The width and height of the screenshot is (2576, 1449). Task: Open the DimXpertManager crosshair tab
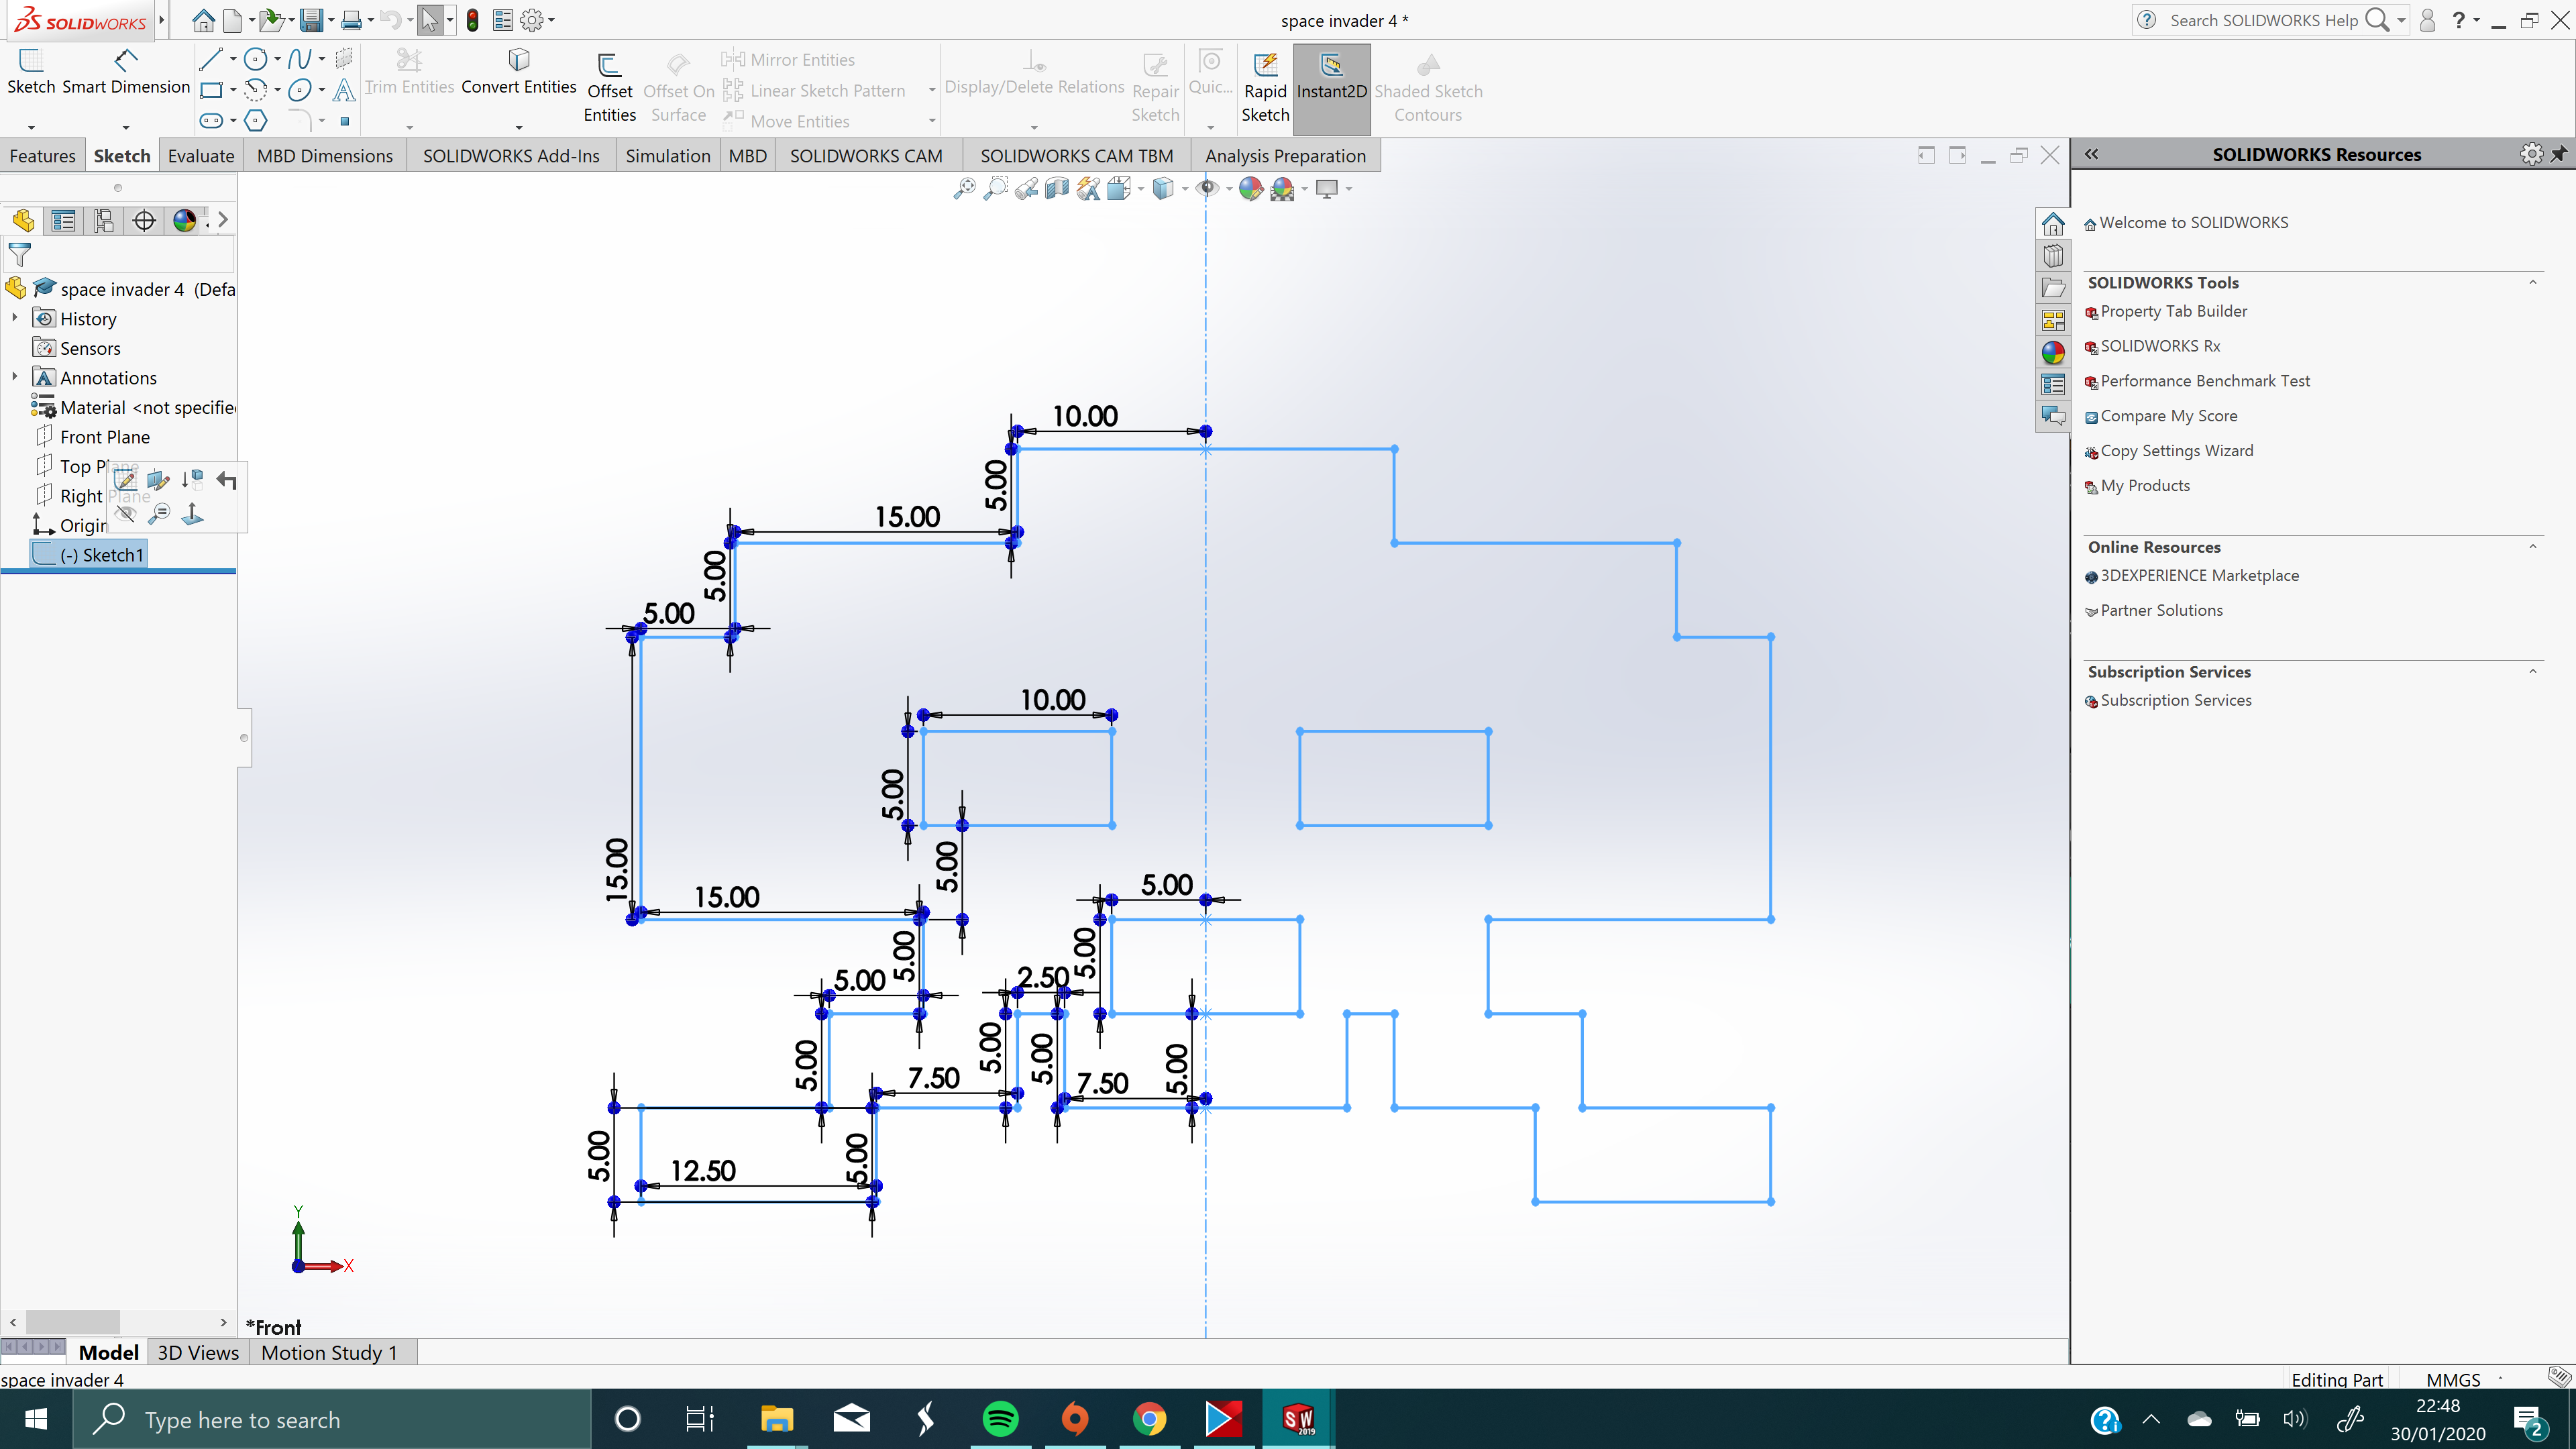[x=144, y=221]
